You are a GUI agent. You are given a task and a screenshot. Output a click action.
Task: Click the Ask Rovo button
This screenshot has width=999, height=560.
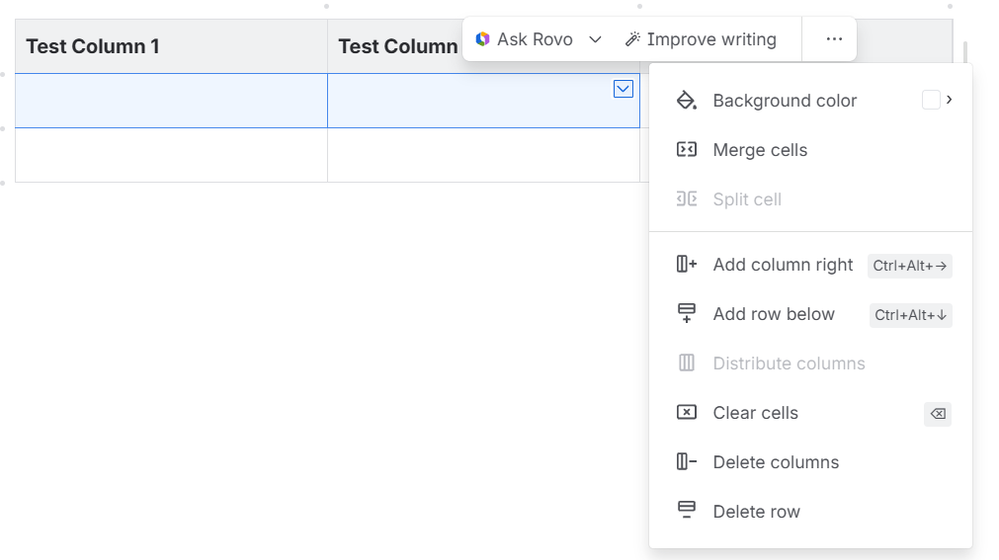click(525, 39)
